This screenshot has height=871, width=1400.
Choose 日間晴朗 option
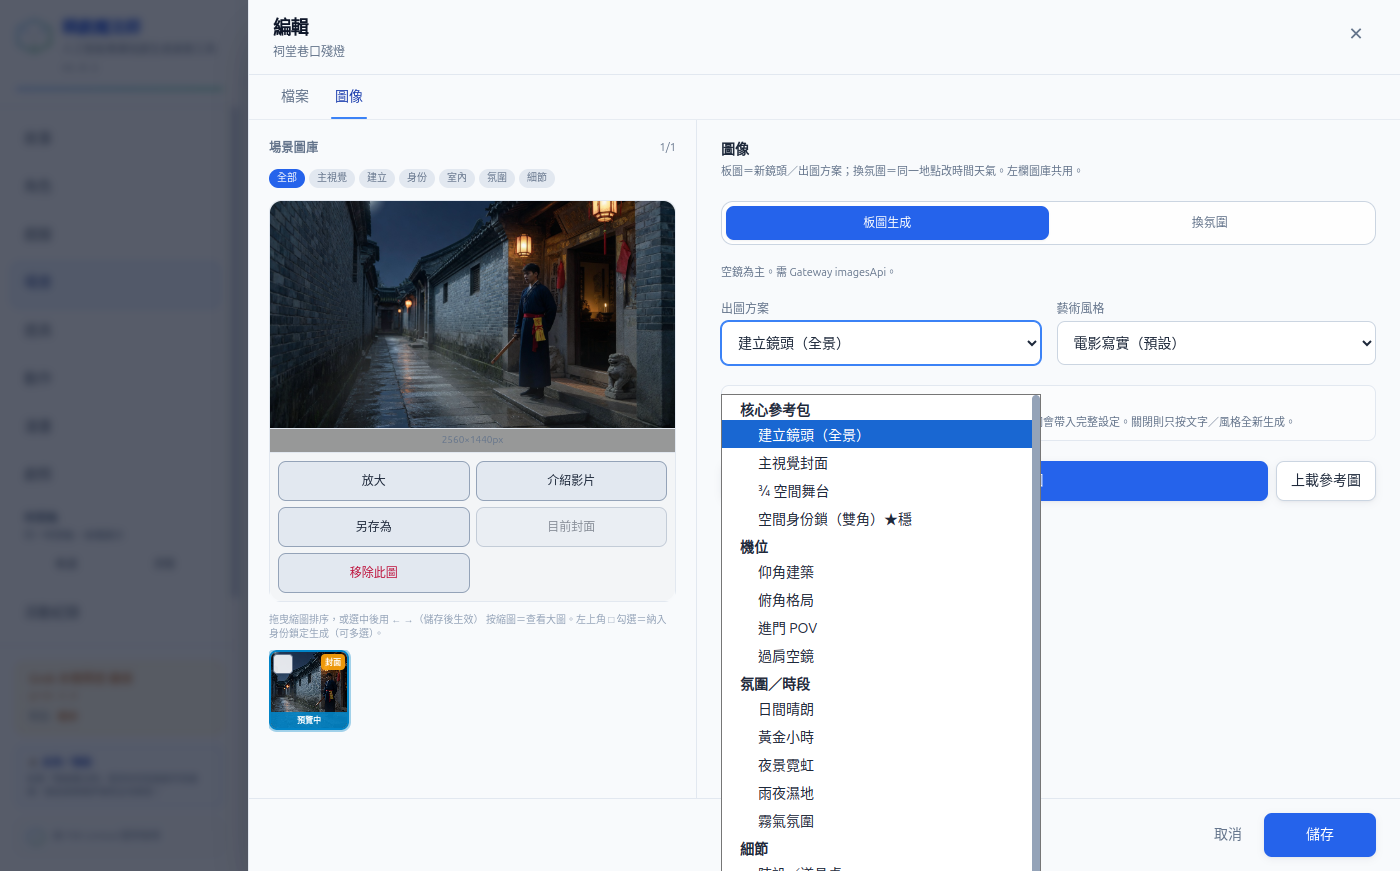877,709
